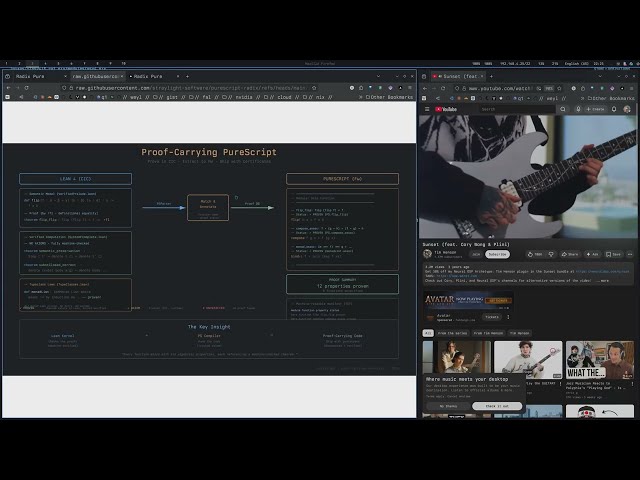This screenshot has width=640, height=480.
Task: Open YouTube account avatar menu
Action: tap(627, 109)
